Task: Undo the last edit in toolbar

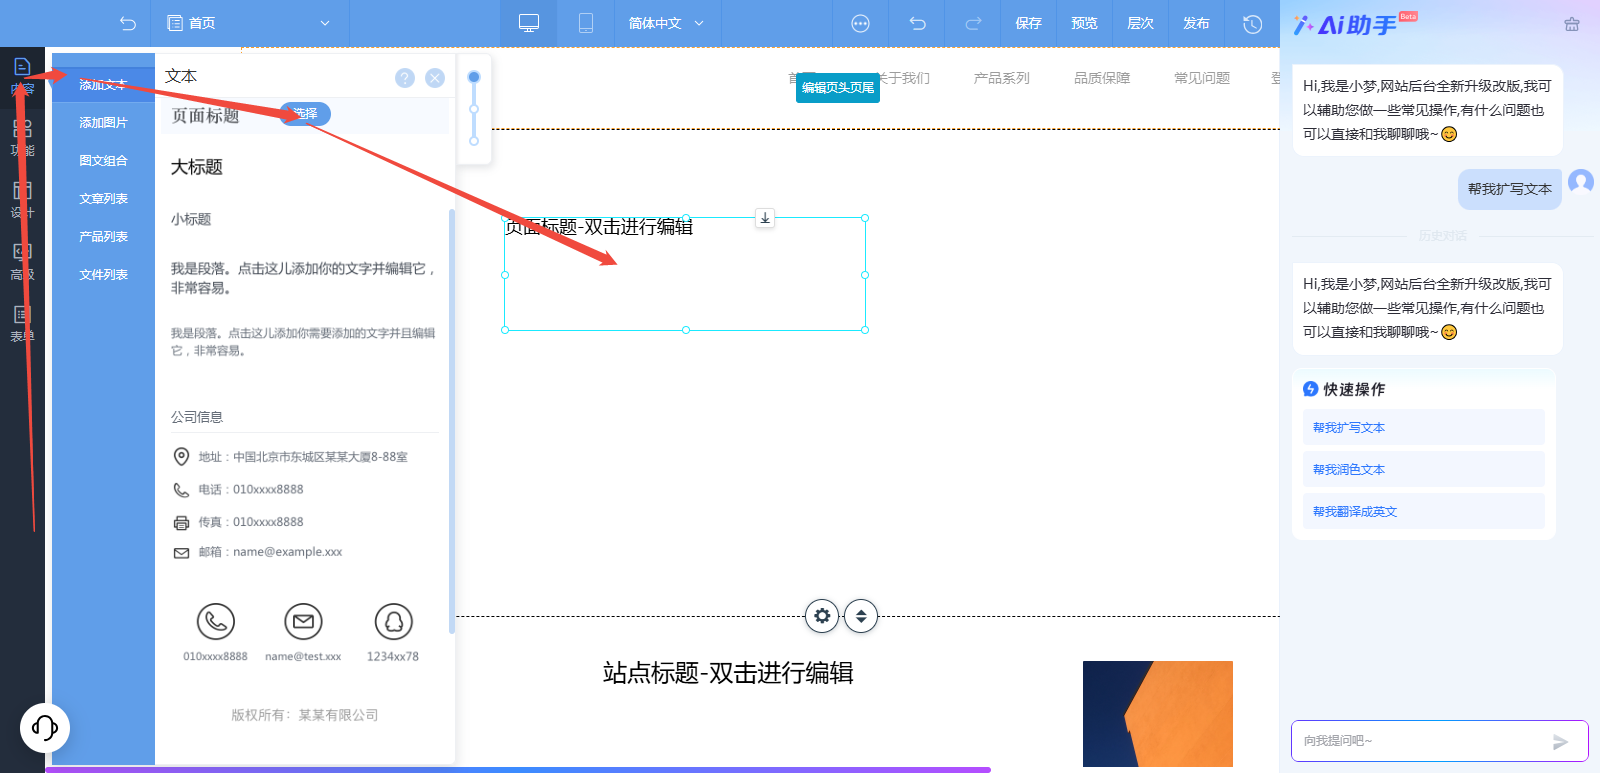Action: tap(917, 23)
